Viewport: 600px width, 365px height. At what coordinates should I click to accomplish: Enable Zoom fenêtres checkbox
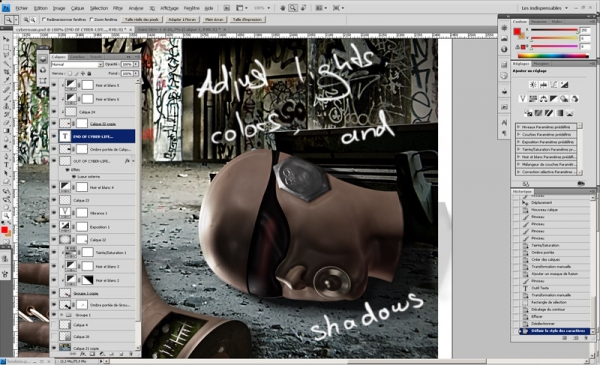tap(91, 19)
